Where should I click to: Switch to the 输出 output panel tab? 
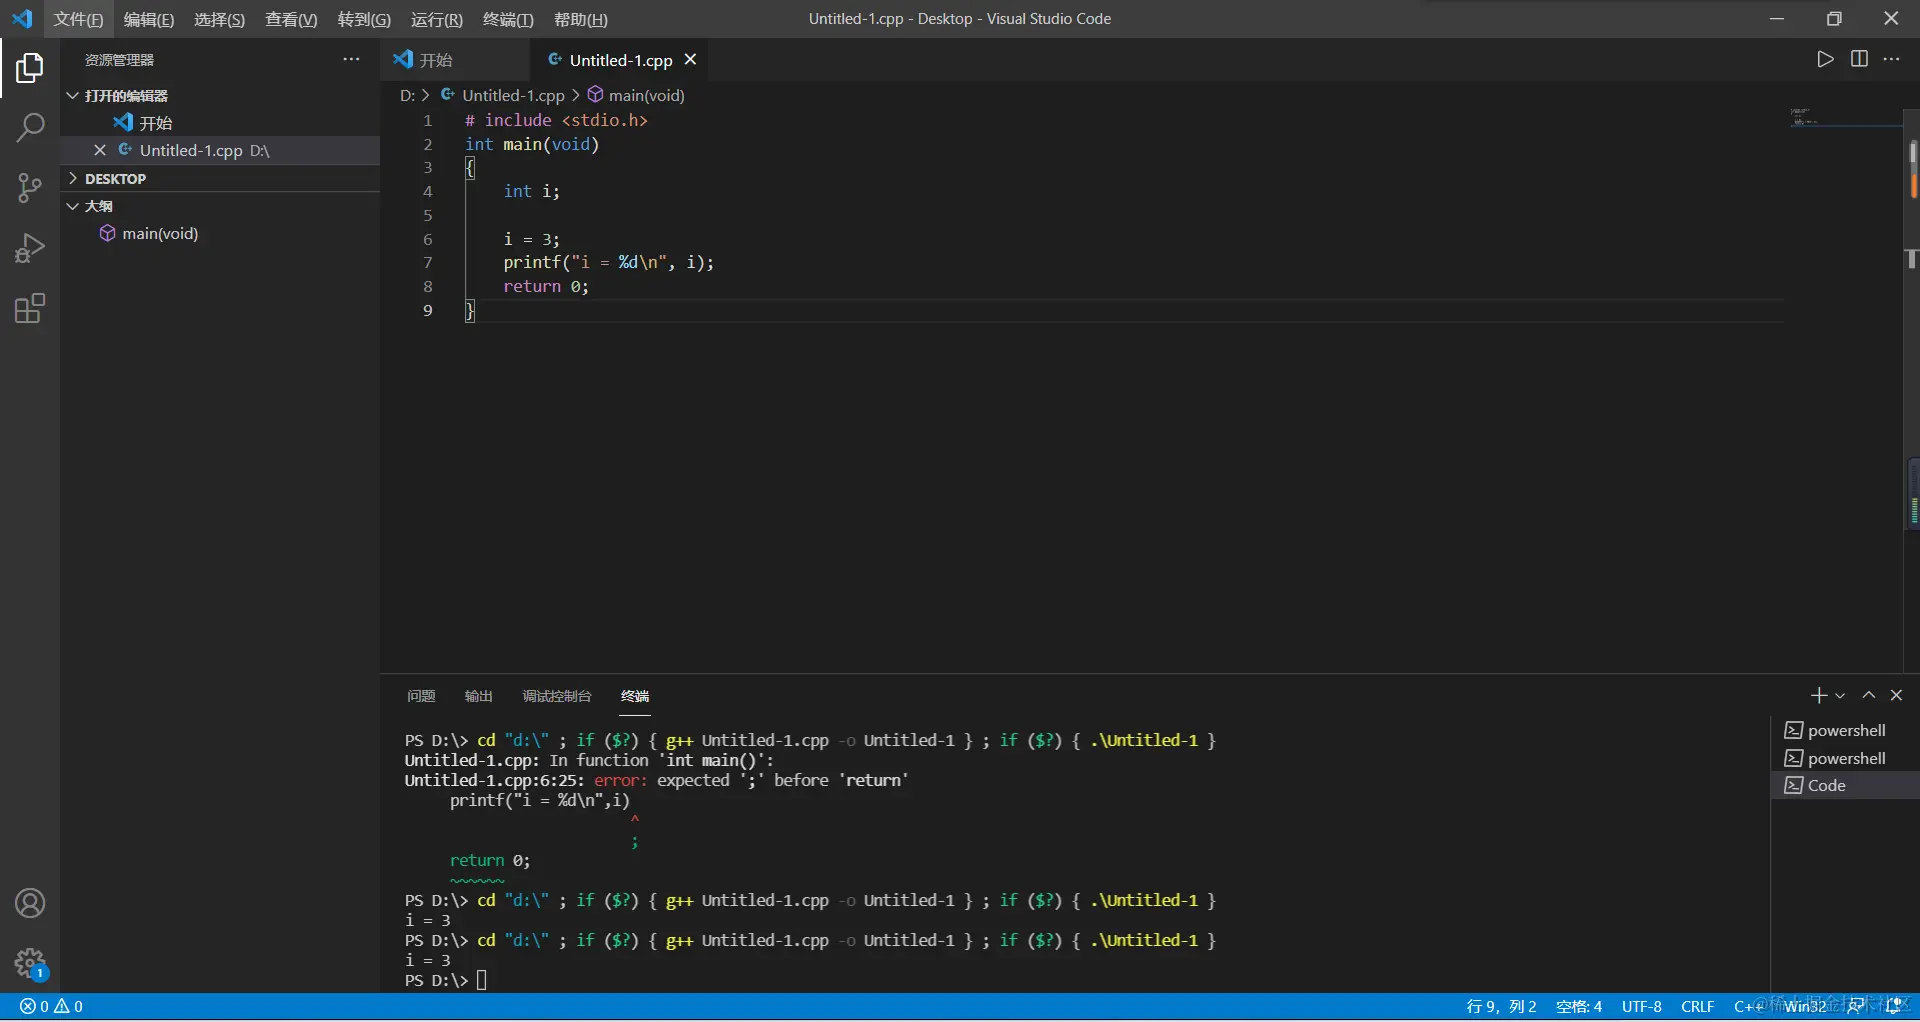(479, 696)
